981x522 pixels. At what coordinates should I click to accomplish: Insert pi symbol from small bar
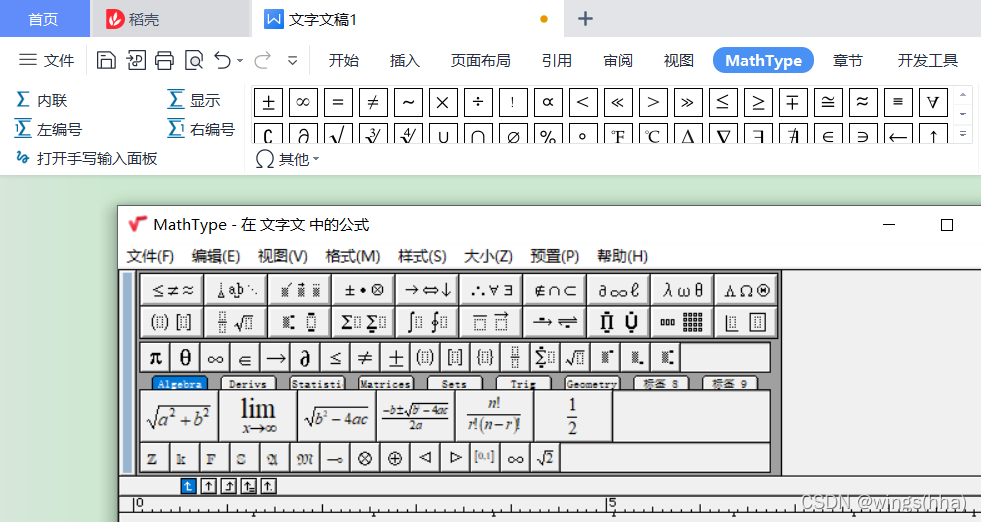tap(155, 358)
